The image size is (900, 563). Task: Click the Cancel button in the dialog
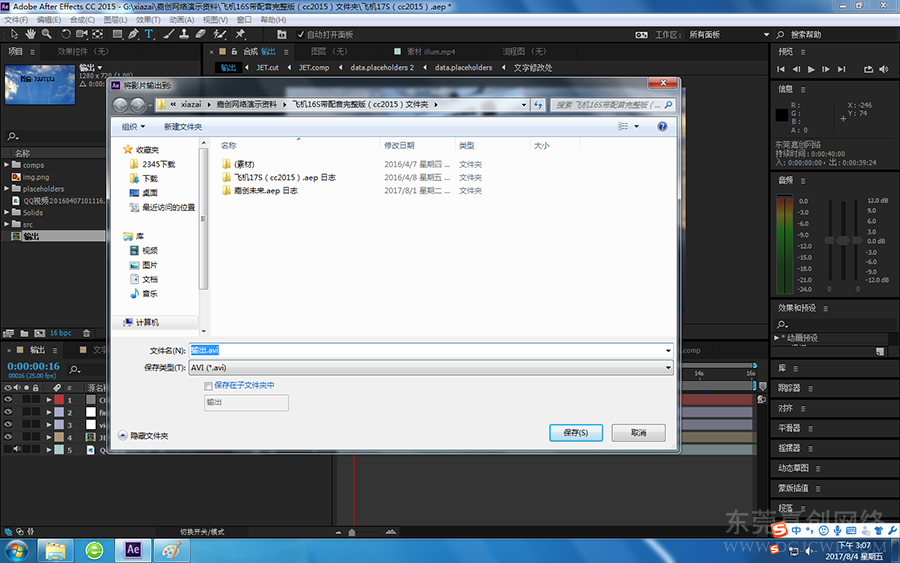(638, 433)
